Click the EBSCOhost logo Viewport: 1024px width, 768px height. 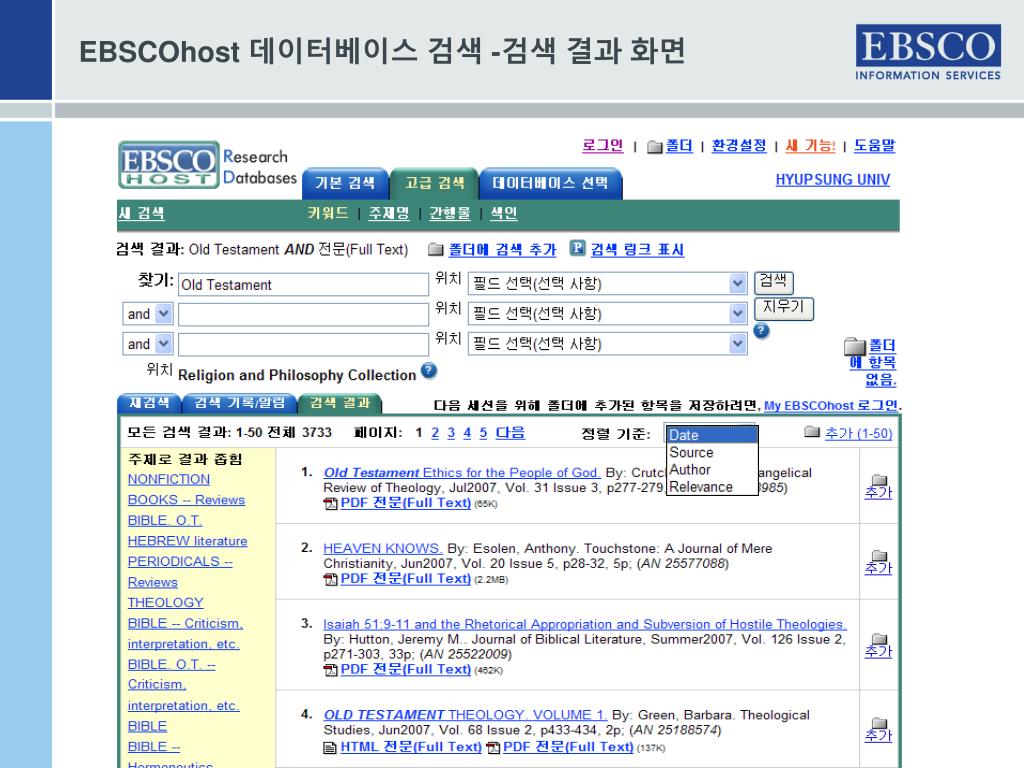pyautogui.click(x=168, y=165)
